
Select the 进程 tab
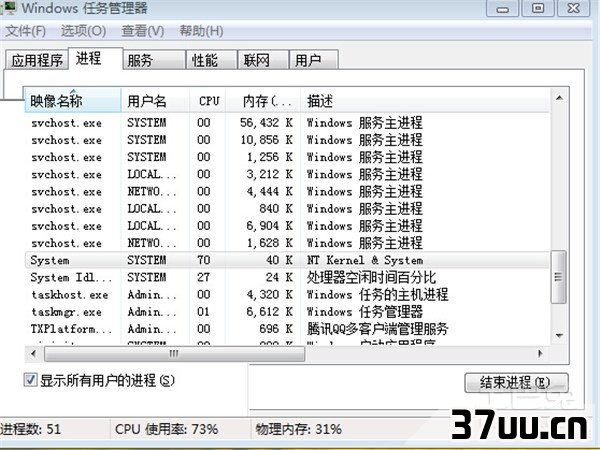[x=96, y=59]
